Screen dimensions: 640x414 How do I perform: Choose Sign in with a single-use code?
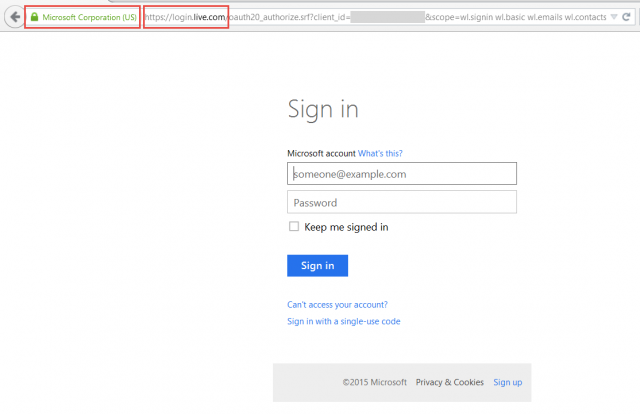344,321
